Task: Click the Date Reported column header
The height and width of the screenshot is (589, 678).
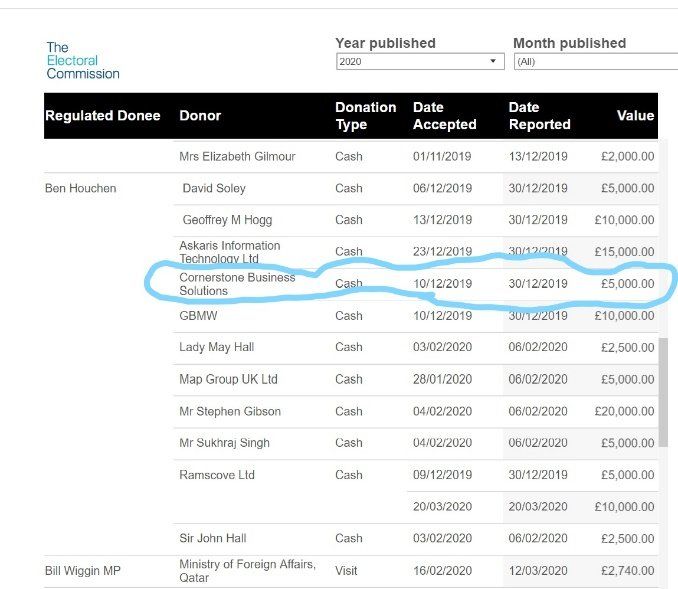Action: click(539, 116)
